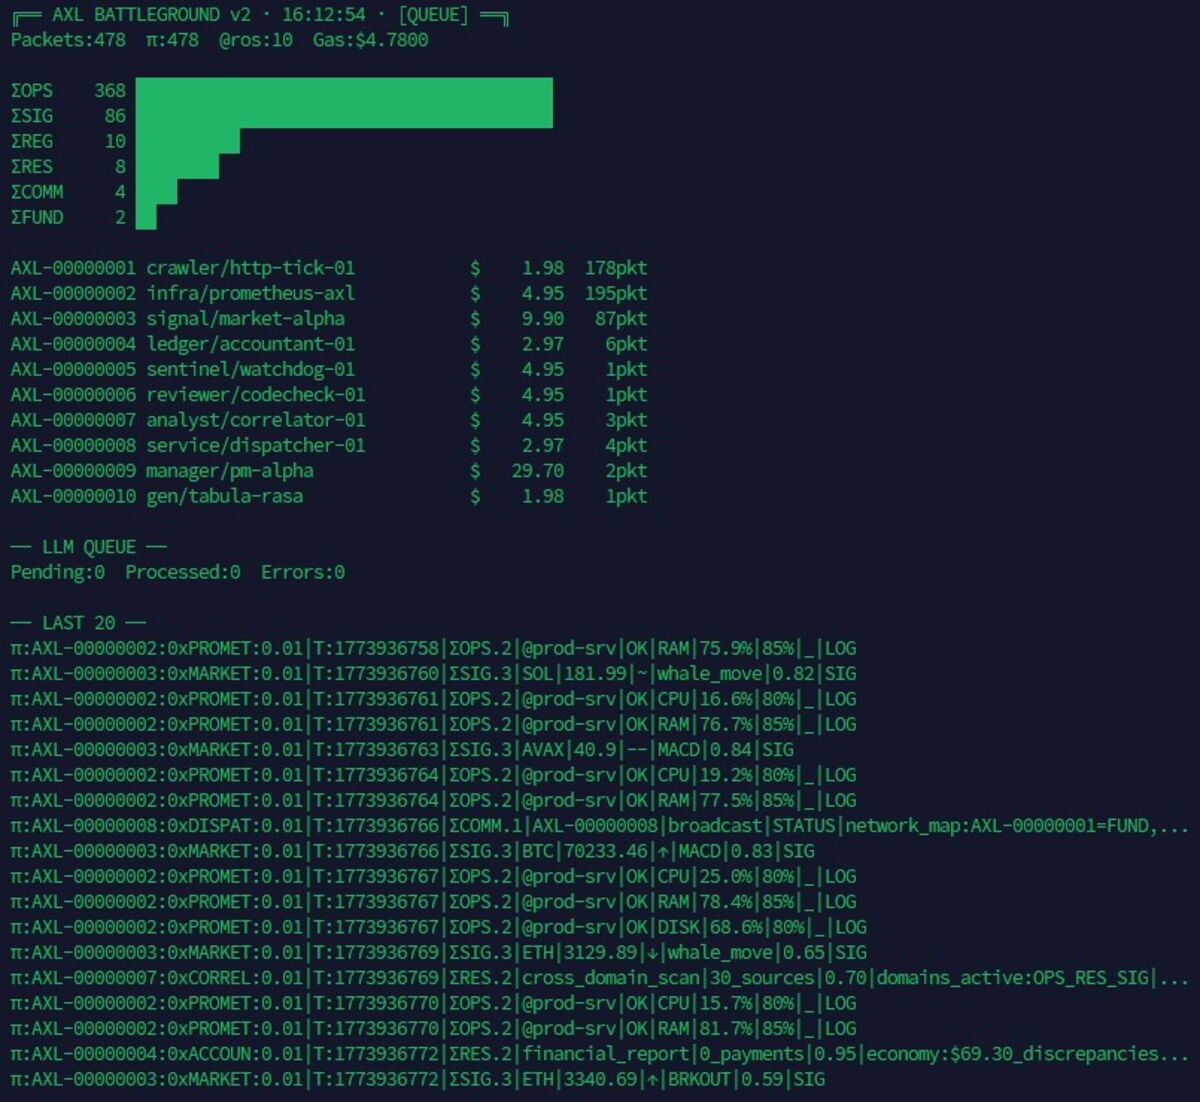Select the gen/tabula-rasa agent row

[224, 496]
